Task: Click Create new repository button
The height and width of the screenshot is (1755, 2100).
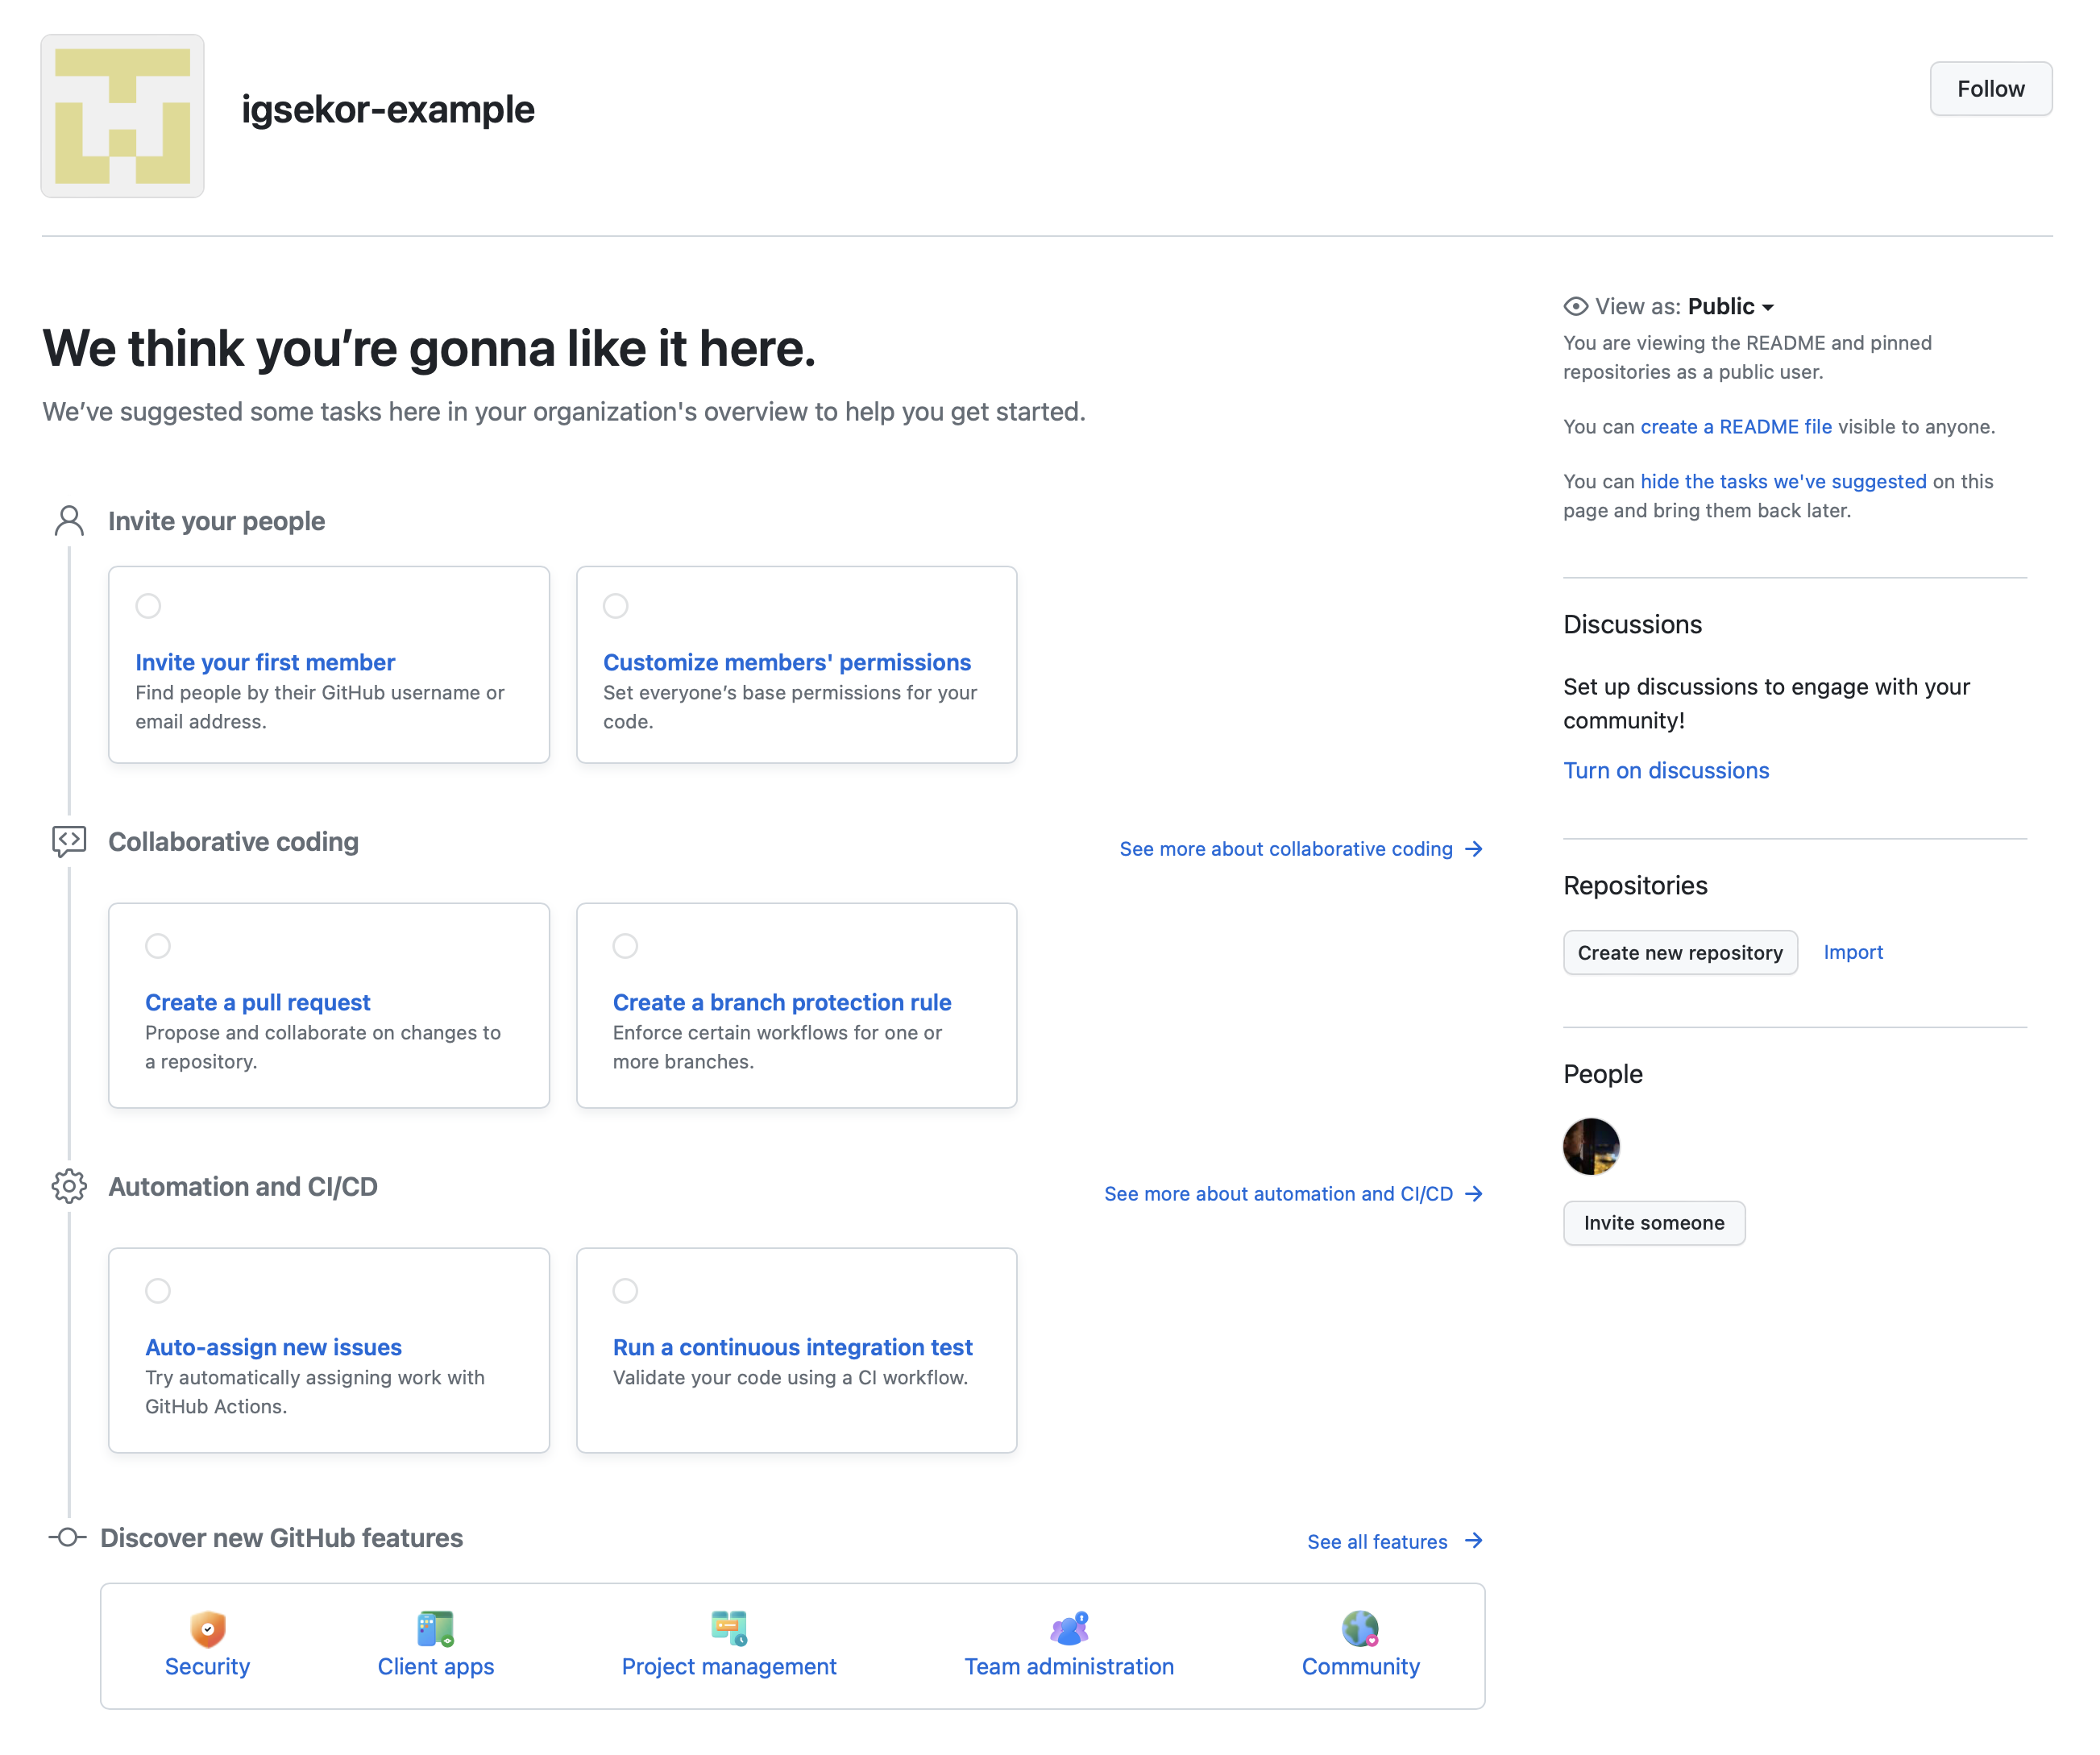Action: coord(1680,953)
